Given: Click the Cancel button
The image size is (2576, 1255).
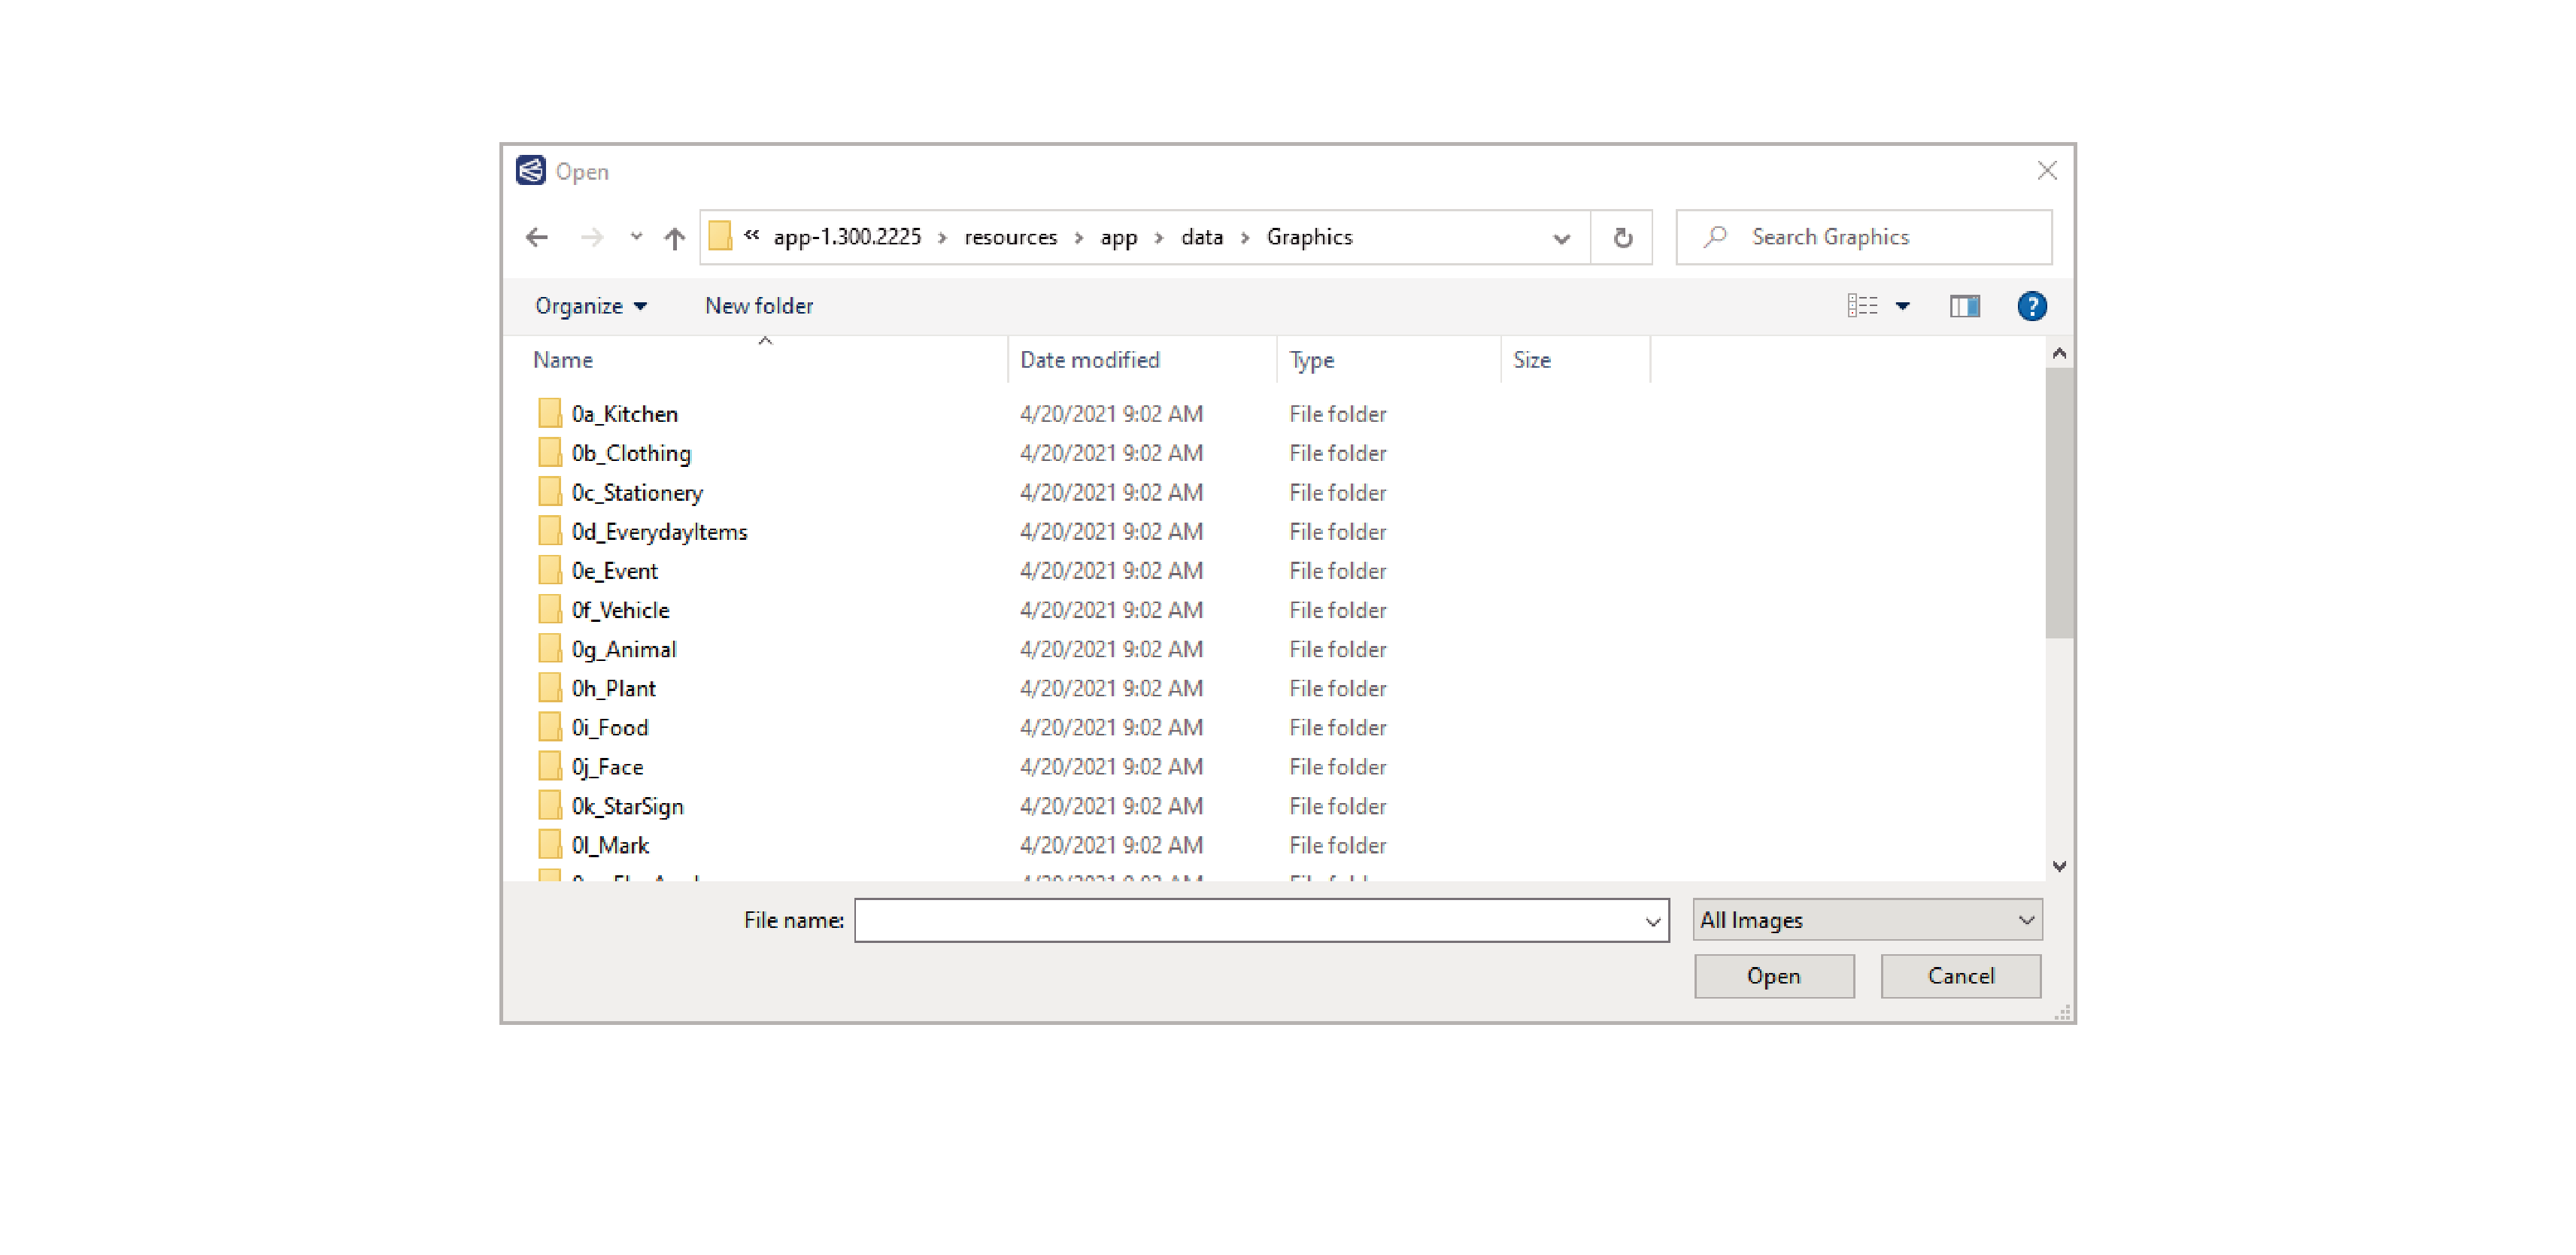Looking at the screenshot, I should pyautogui.click(x=1960, y=976).
